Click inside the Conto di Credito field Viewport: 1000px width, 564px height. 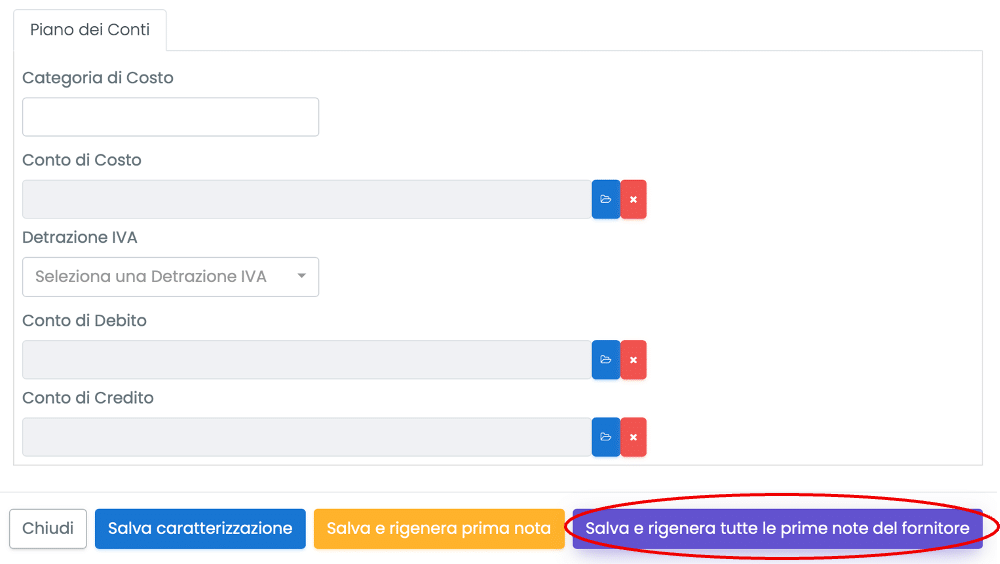pos(306,437)
